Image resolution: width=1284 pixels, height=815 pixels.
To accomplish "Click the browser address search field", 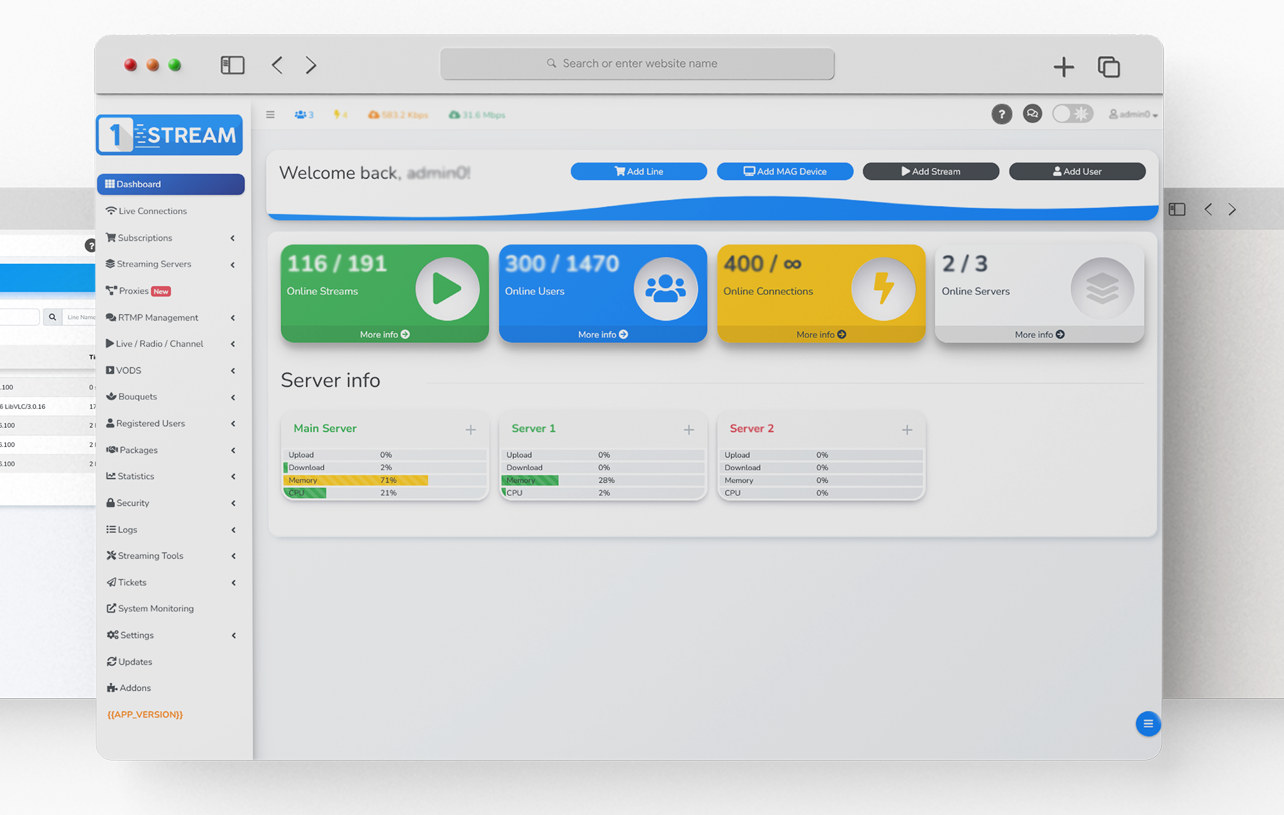I will click(x=637, y=64).
